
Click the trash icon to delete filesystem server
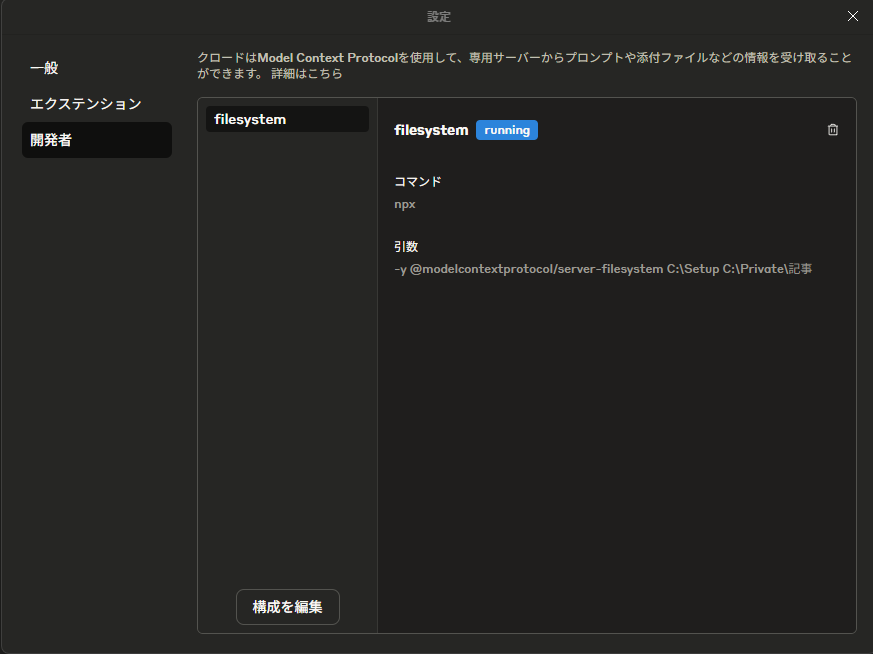pos(833,129)
